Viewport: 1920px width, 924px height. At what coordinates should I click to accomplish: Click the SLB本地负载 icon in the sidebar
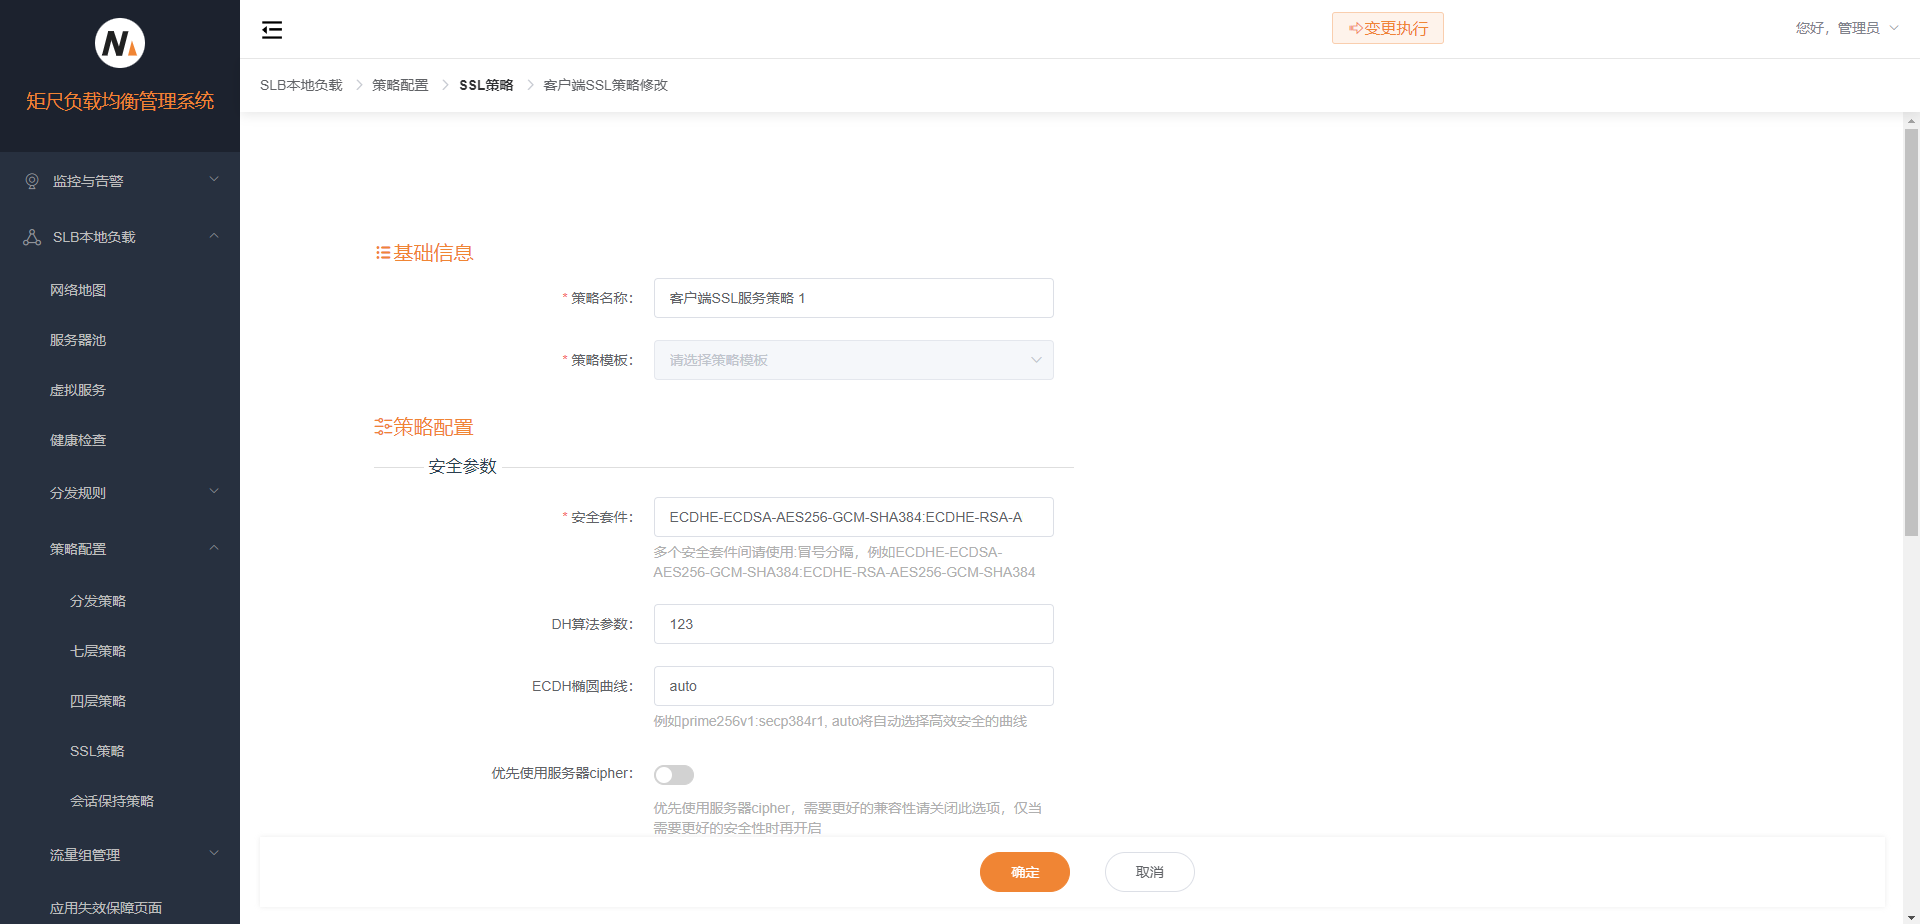tap(30, 236)
